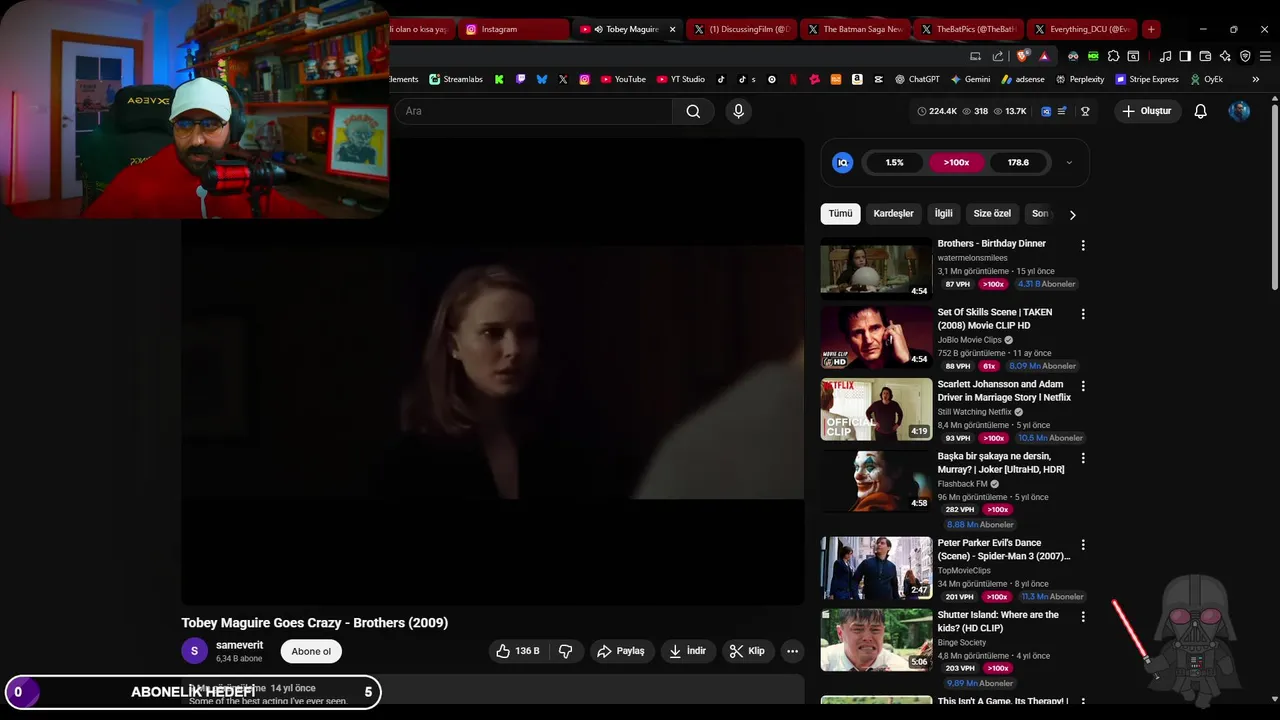The width and height of the screenshot is (1280, 720).
Task: Open the Twitch bookmark icon
Action: 520,79
